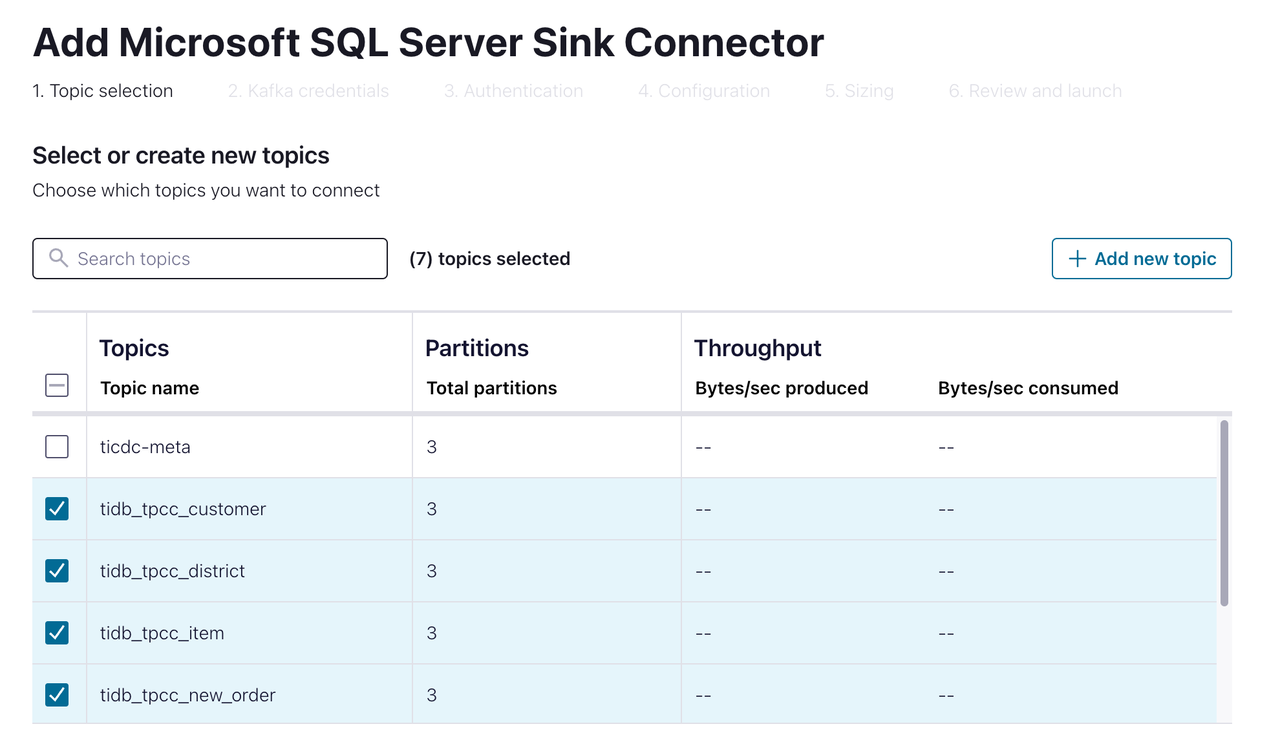Toggle the select-all topics header checkbox
Screen dimensions: 1280x755
click(x=57, y=385)
